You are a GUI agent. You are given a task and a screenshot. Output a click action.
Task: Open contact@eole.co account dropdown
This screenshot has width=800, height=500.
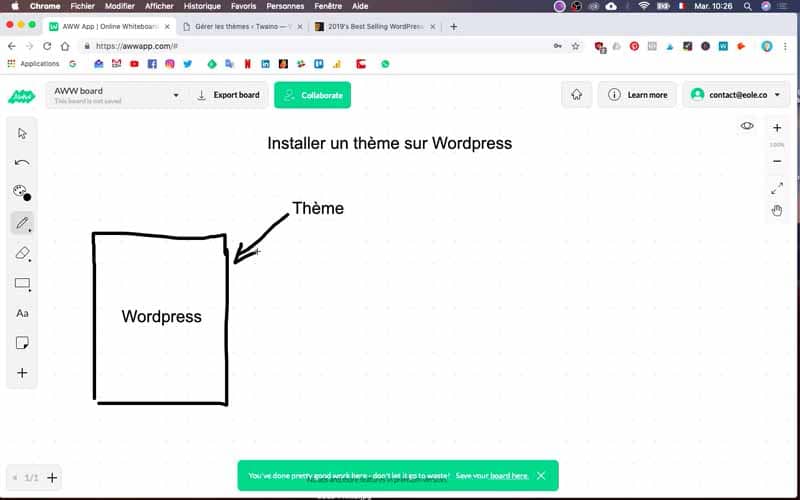pyautogui.click(x=736, y=95)
